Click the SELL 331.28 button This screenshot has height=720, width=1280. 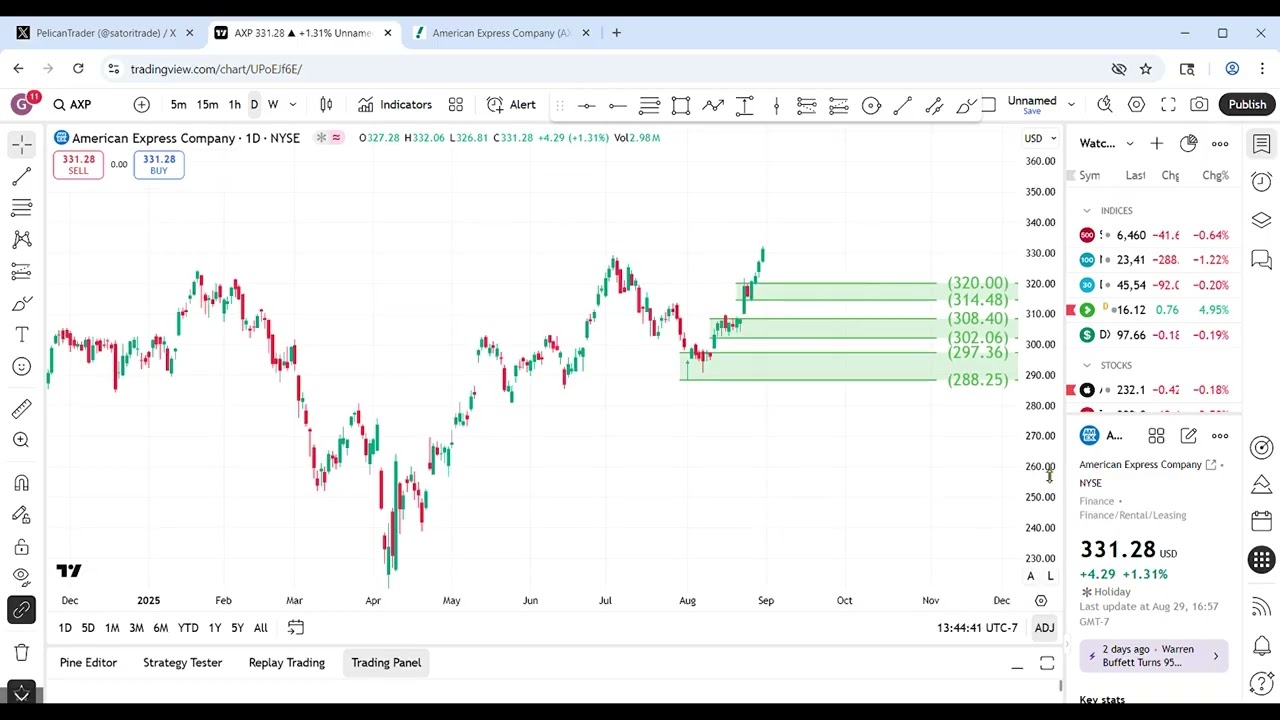pyautogui.click(x=78, y=165)
